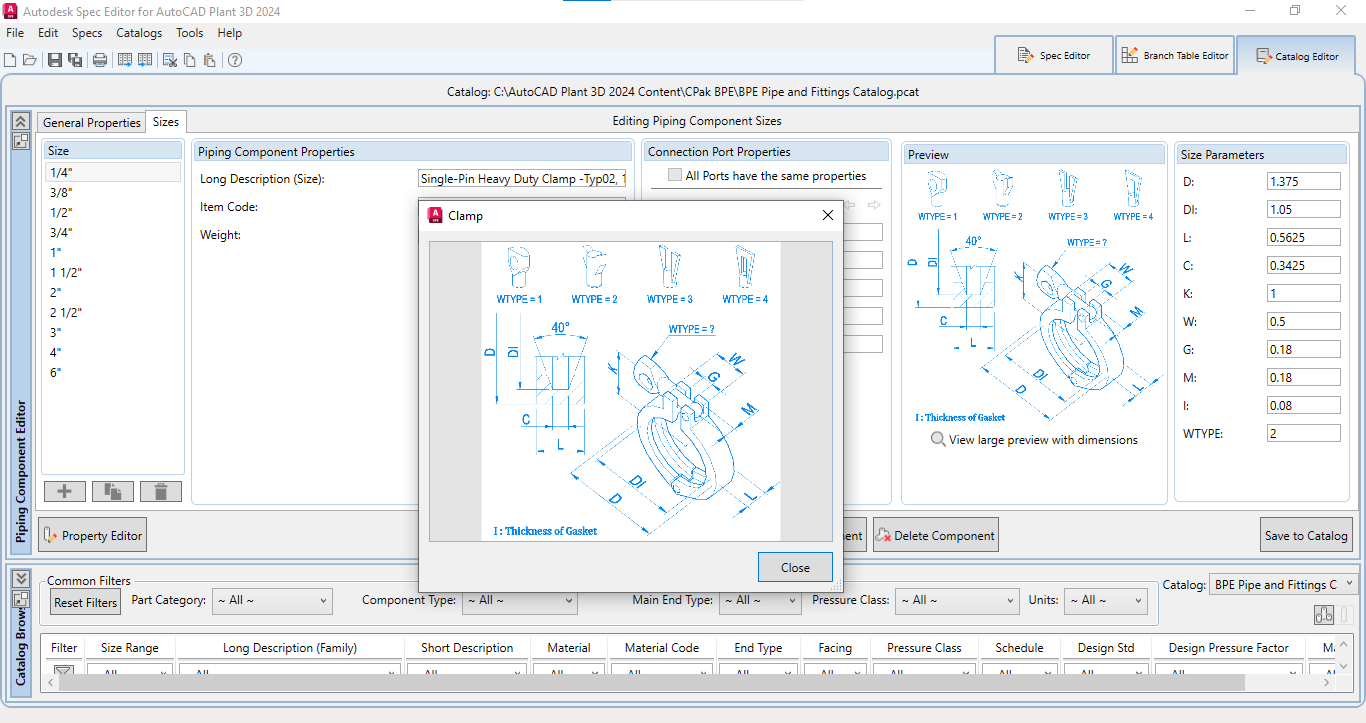Open the Catalogs menu
This screenshot has height=723, width=1366.
click(139, 33)
